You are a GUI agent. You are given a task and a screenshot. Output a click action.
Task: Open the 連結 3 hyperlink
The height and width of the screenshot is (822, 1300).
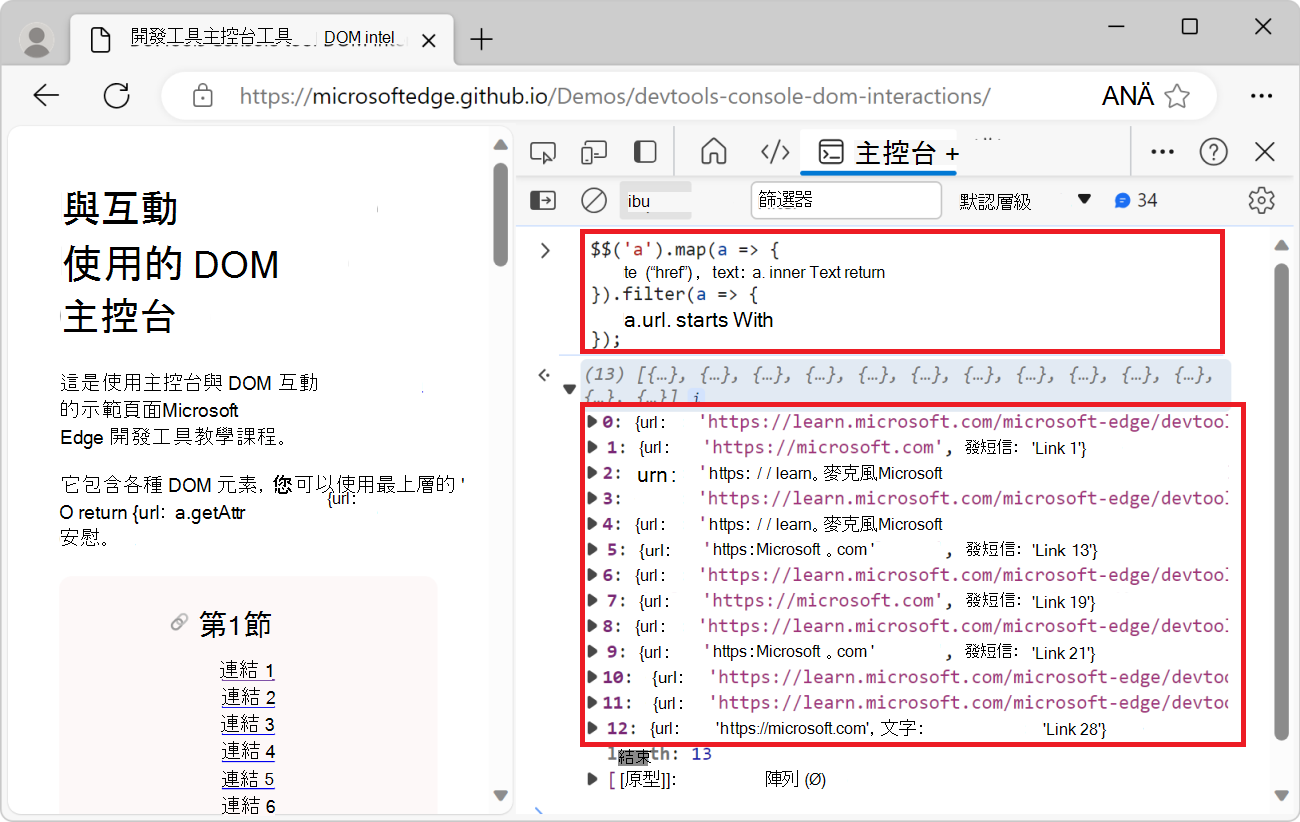(x=247, y=723)
